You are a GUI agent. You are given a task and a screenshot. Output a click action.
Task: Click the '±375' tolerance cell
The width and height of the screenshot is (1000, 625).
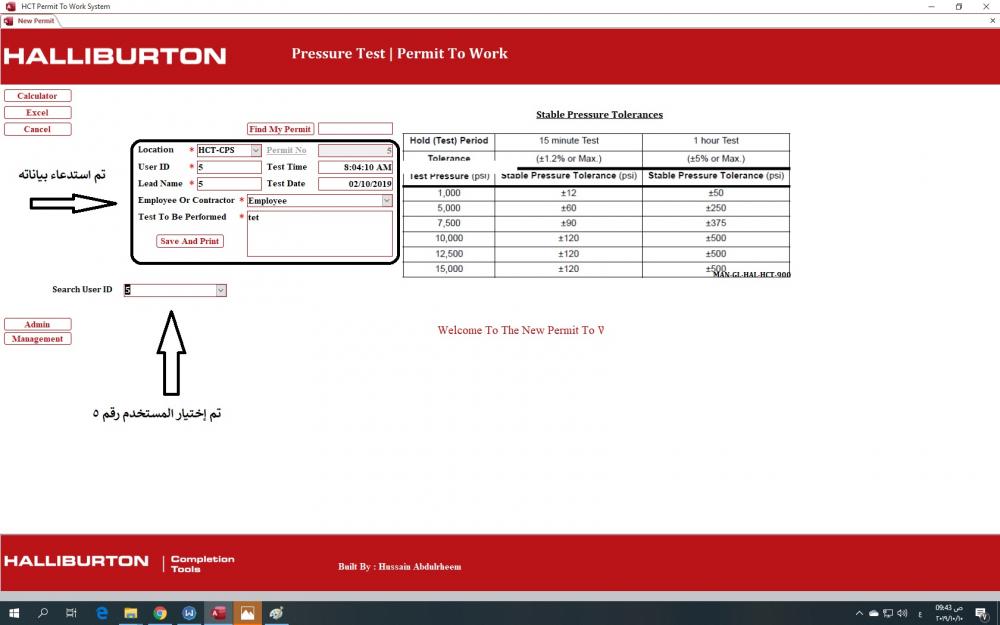(x=716, y=223)
